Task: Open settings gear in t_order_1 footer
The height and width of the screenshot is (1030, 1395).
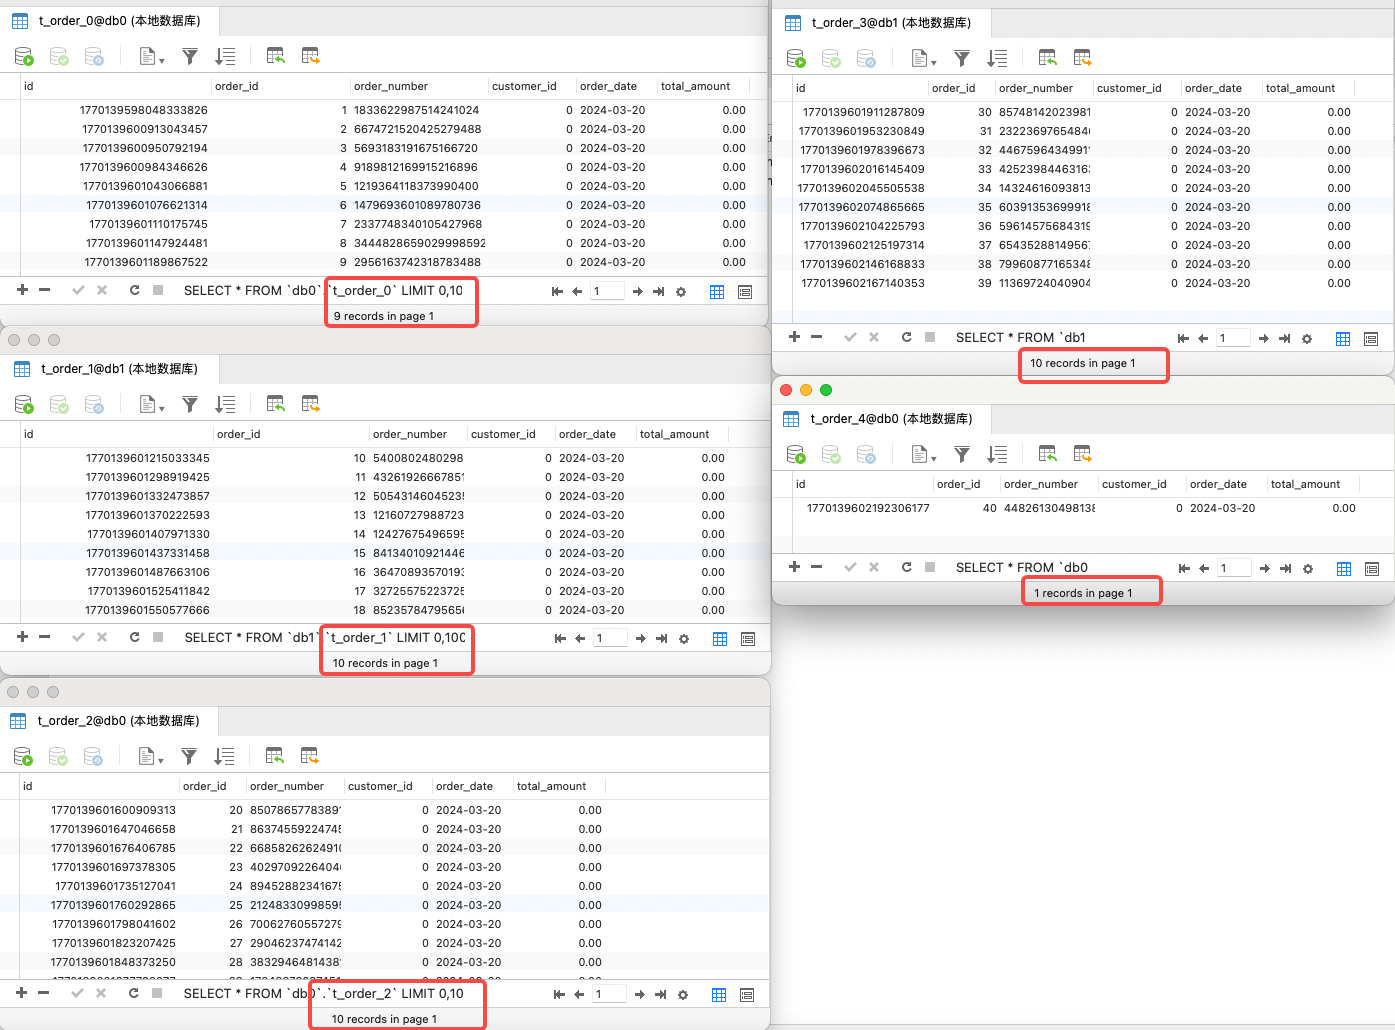Action: [684, 638]
